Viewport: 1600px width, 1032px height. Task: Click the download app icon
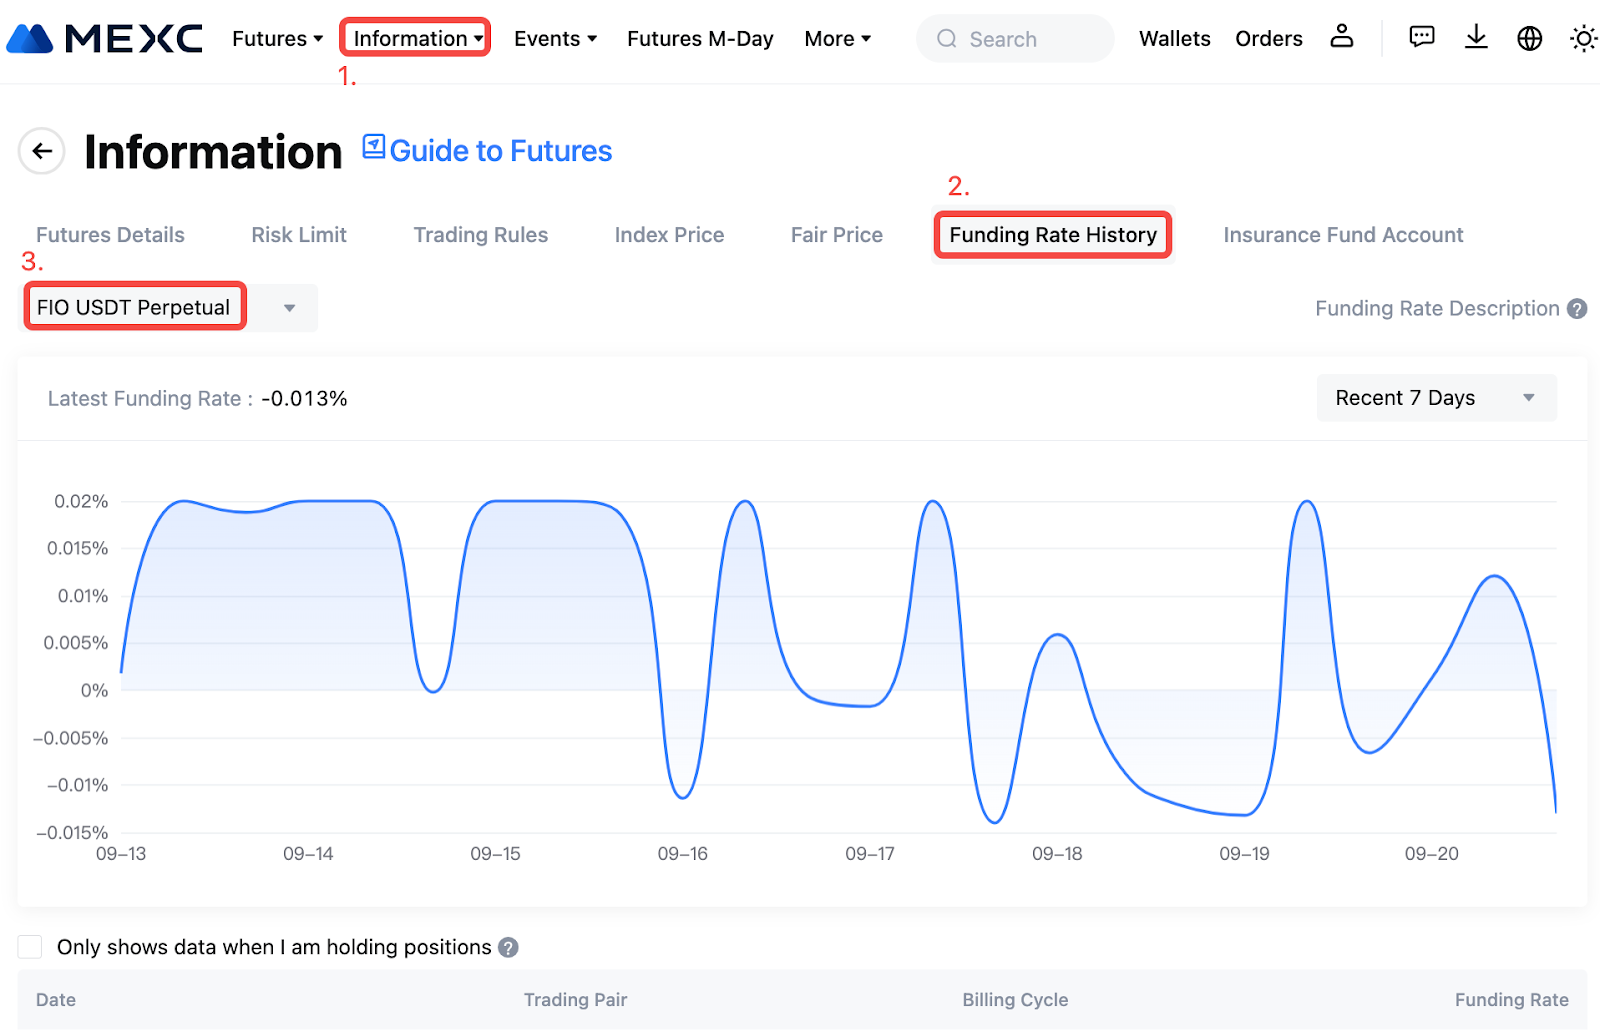click(1475, 38)
